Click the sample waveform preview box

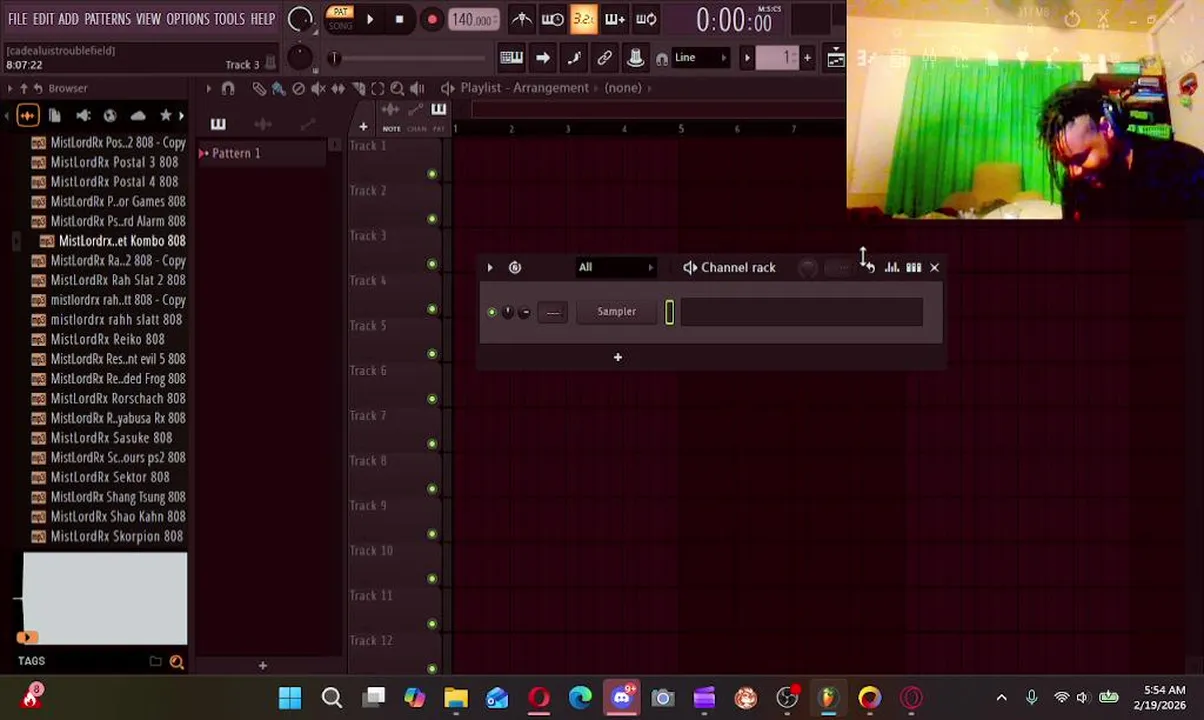point(105,598)
